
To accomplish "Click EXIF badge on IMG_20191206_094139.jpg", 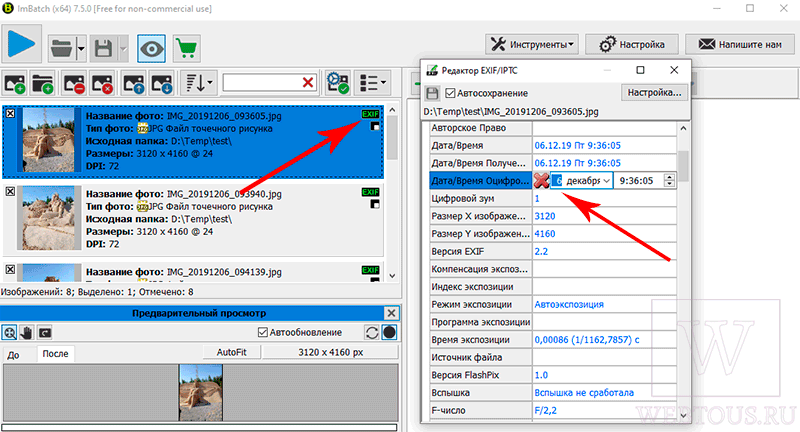I will (x=370, y=270).
